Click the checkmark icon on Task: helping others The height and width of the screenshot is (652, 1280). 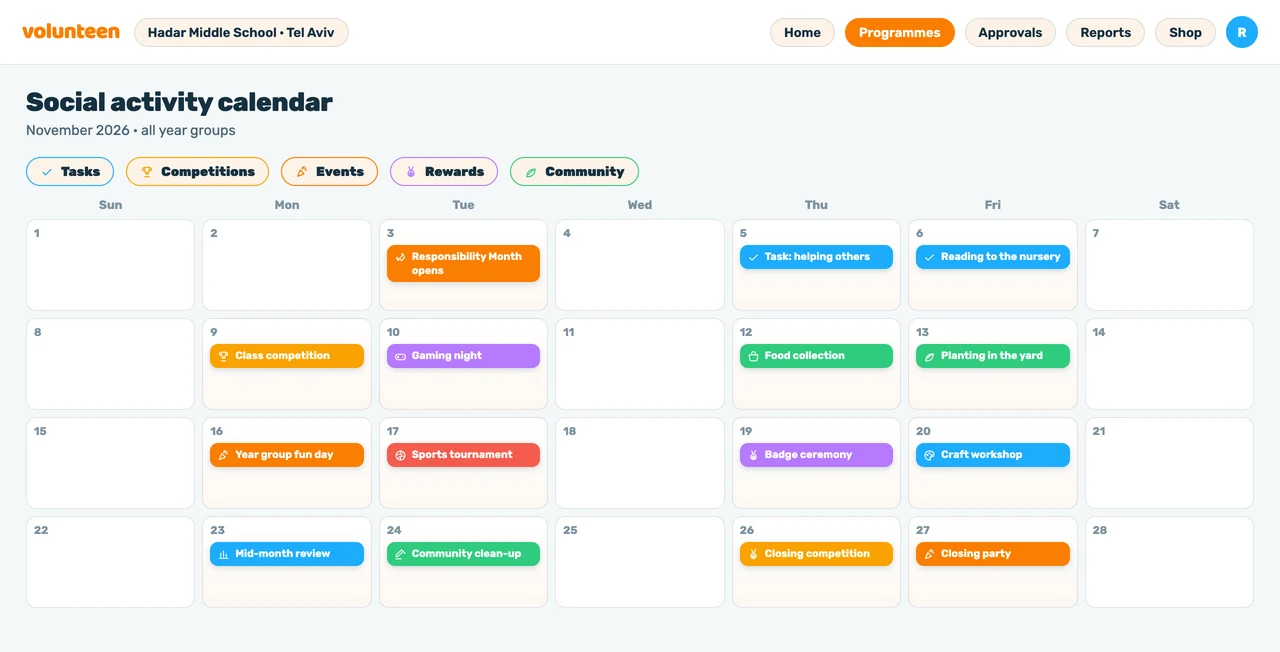pyautogui.click(x=754, y=257)
